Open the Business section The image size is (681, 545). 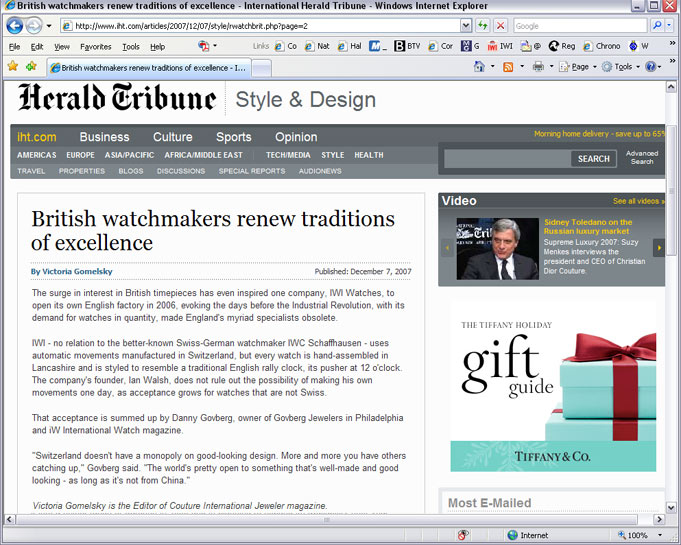(104, 137)
